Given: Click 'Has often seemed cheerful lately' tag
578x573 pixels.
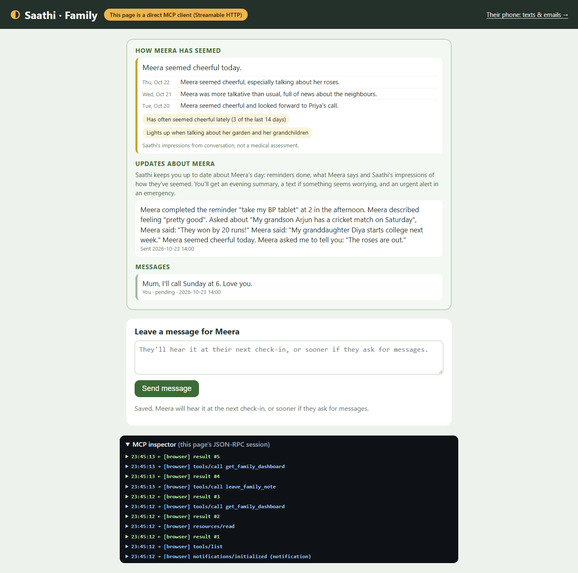Looking at the screenshot, I should 216,119.
